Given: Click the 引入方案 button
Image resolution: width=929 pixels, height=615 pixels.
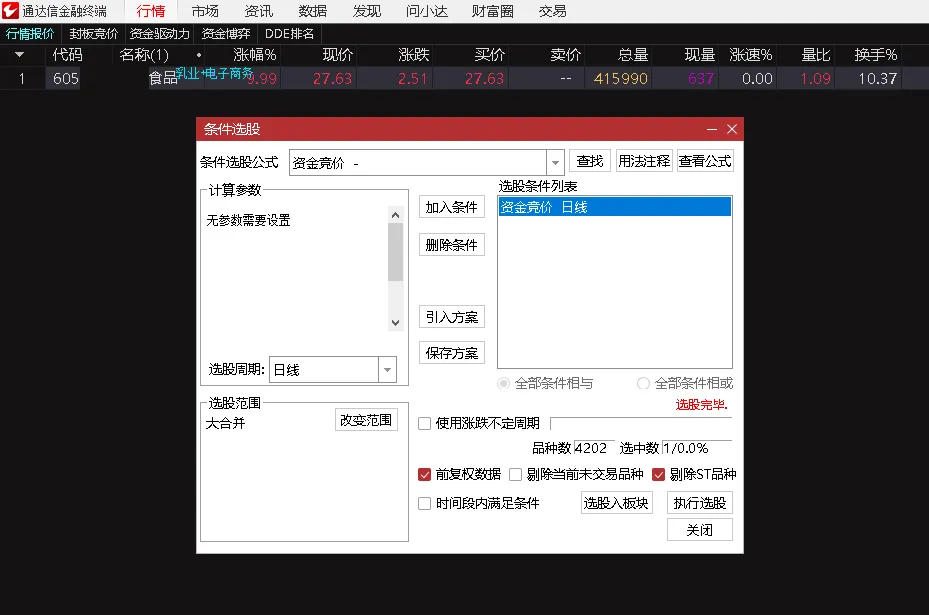Looking at the screenshot, I should coord(451,317).
